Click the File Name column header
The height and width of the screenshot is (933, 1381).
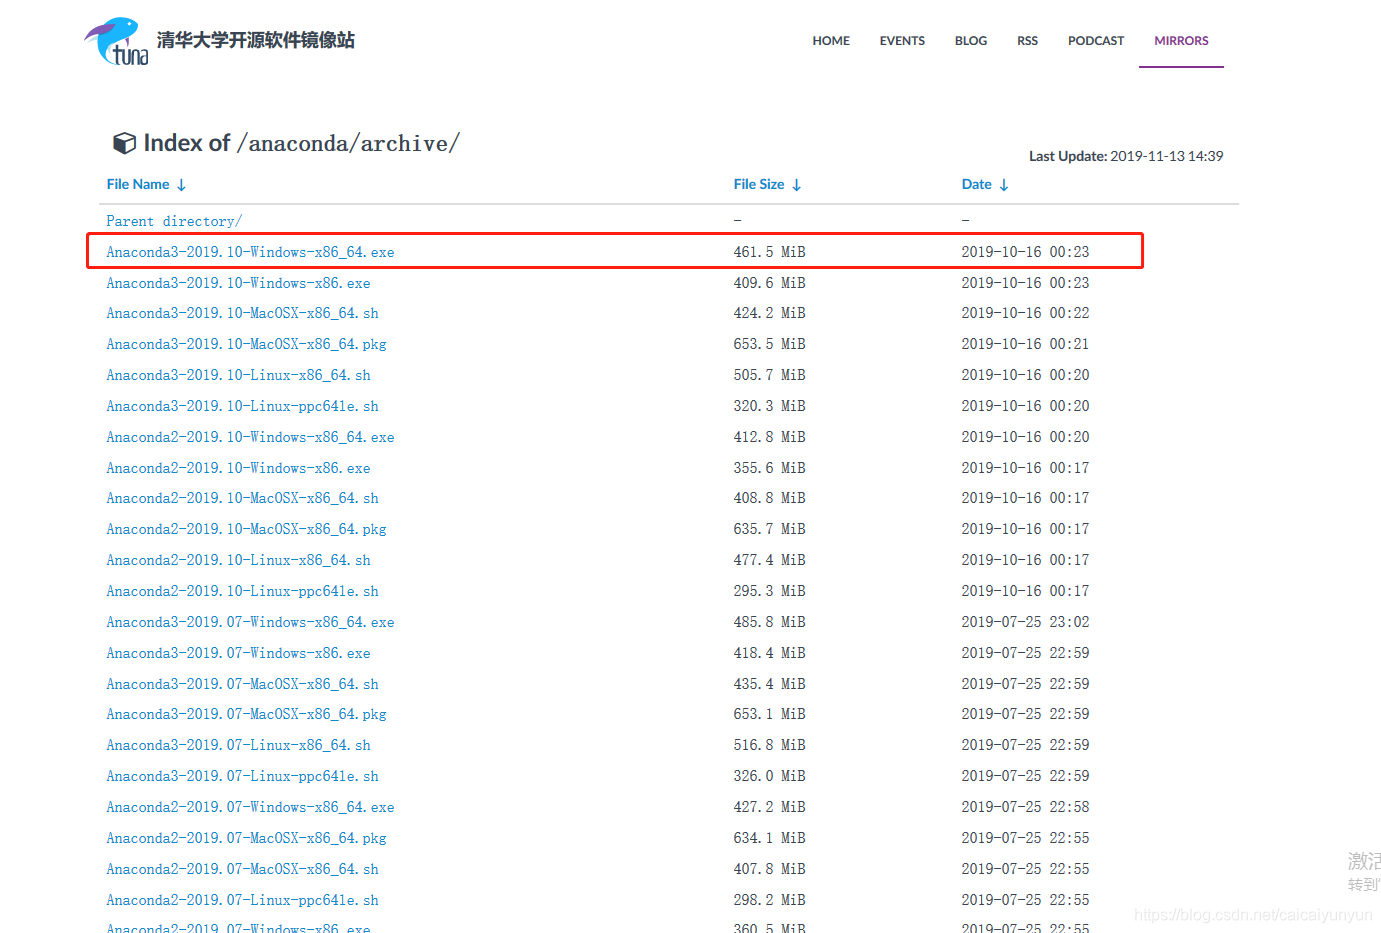[x=138, y=184]
